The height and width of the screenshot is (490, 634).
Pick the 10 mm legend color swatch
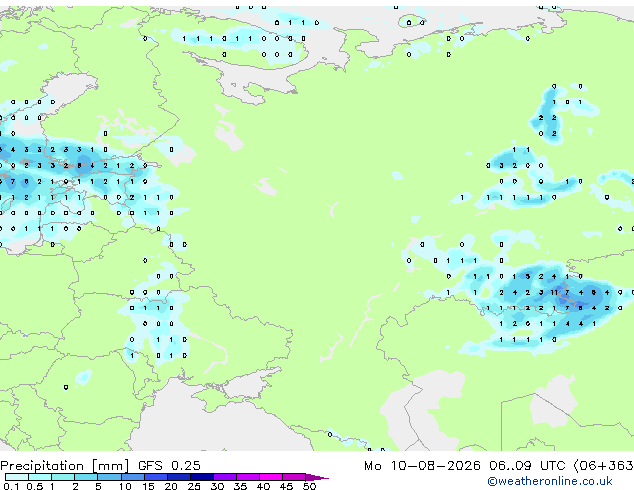[132, 477]
